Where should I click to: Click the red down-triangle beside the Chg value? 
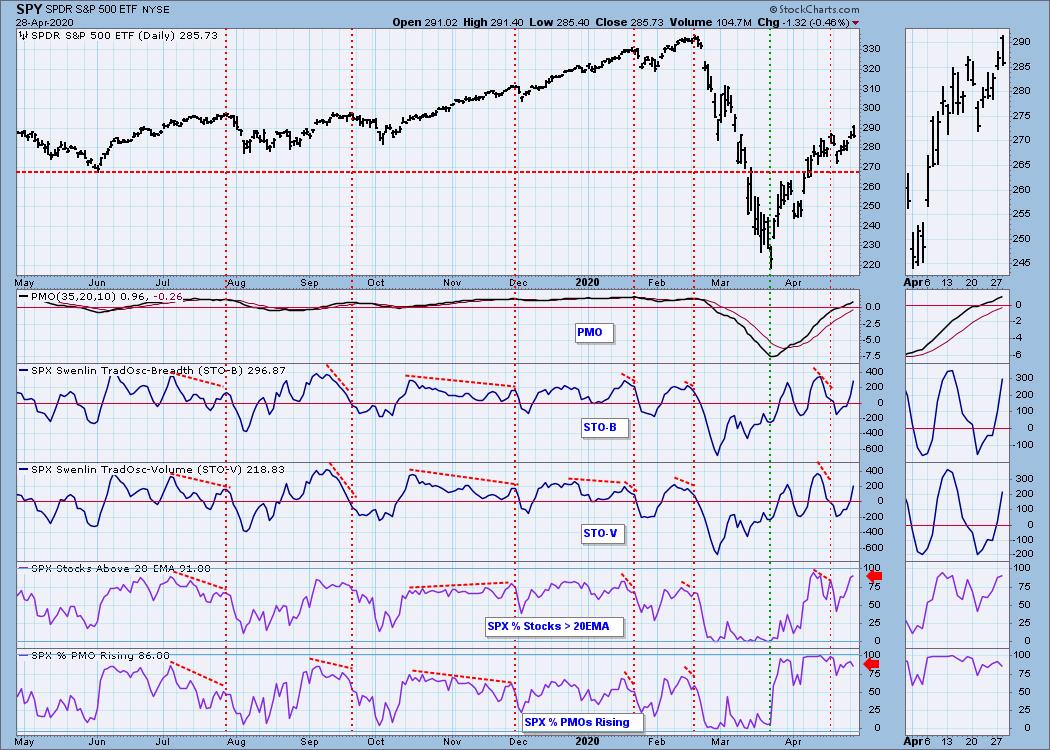click(x=855, y=23)
